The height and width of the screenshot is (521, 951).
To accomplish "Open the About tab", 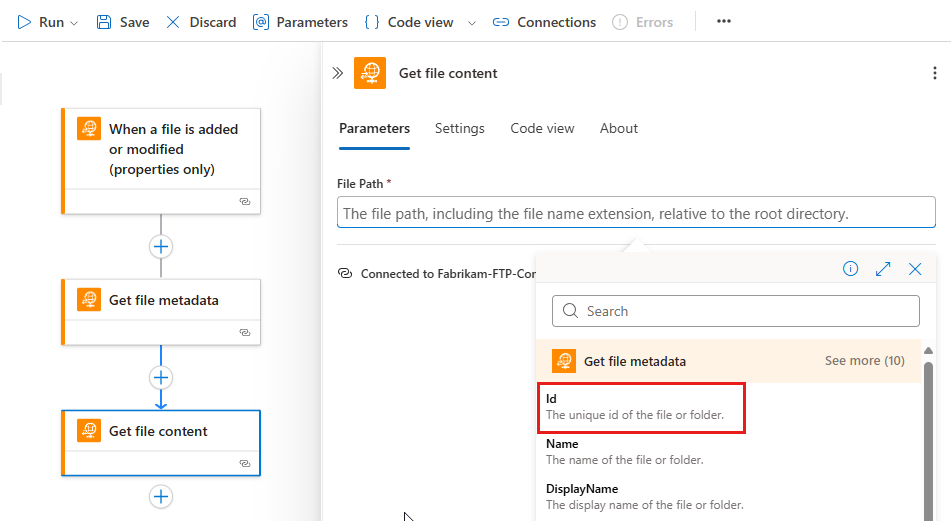I will coord(619,128).
